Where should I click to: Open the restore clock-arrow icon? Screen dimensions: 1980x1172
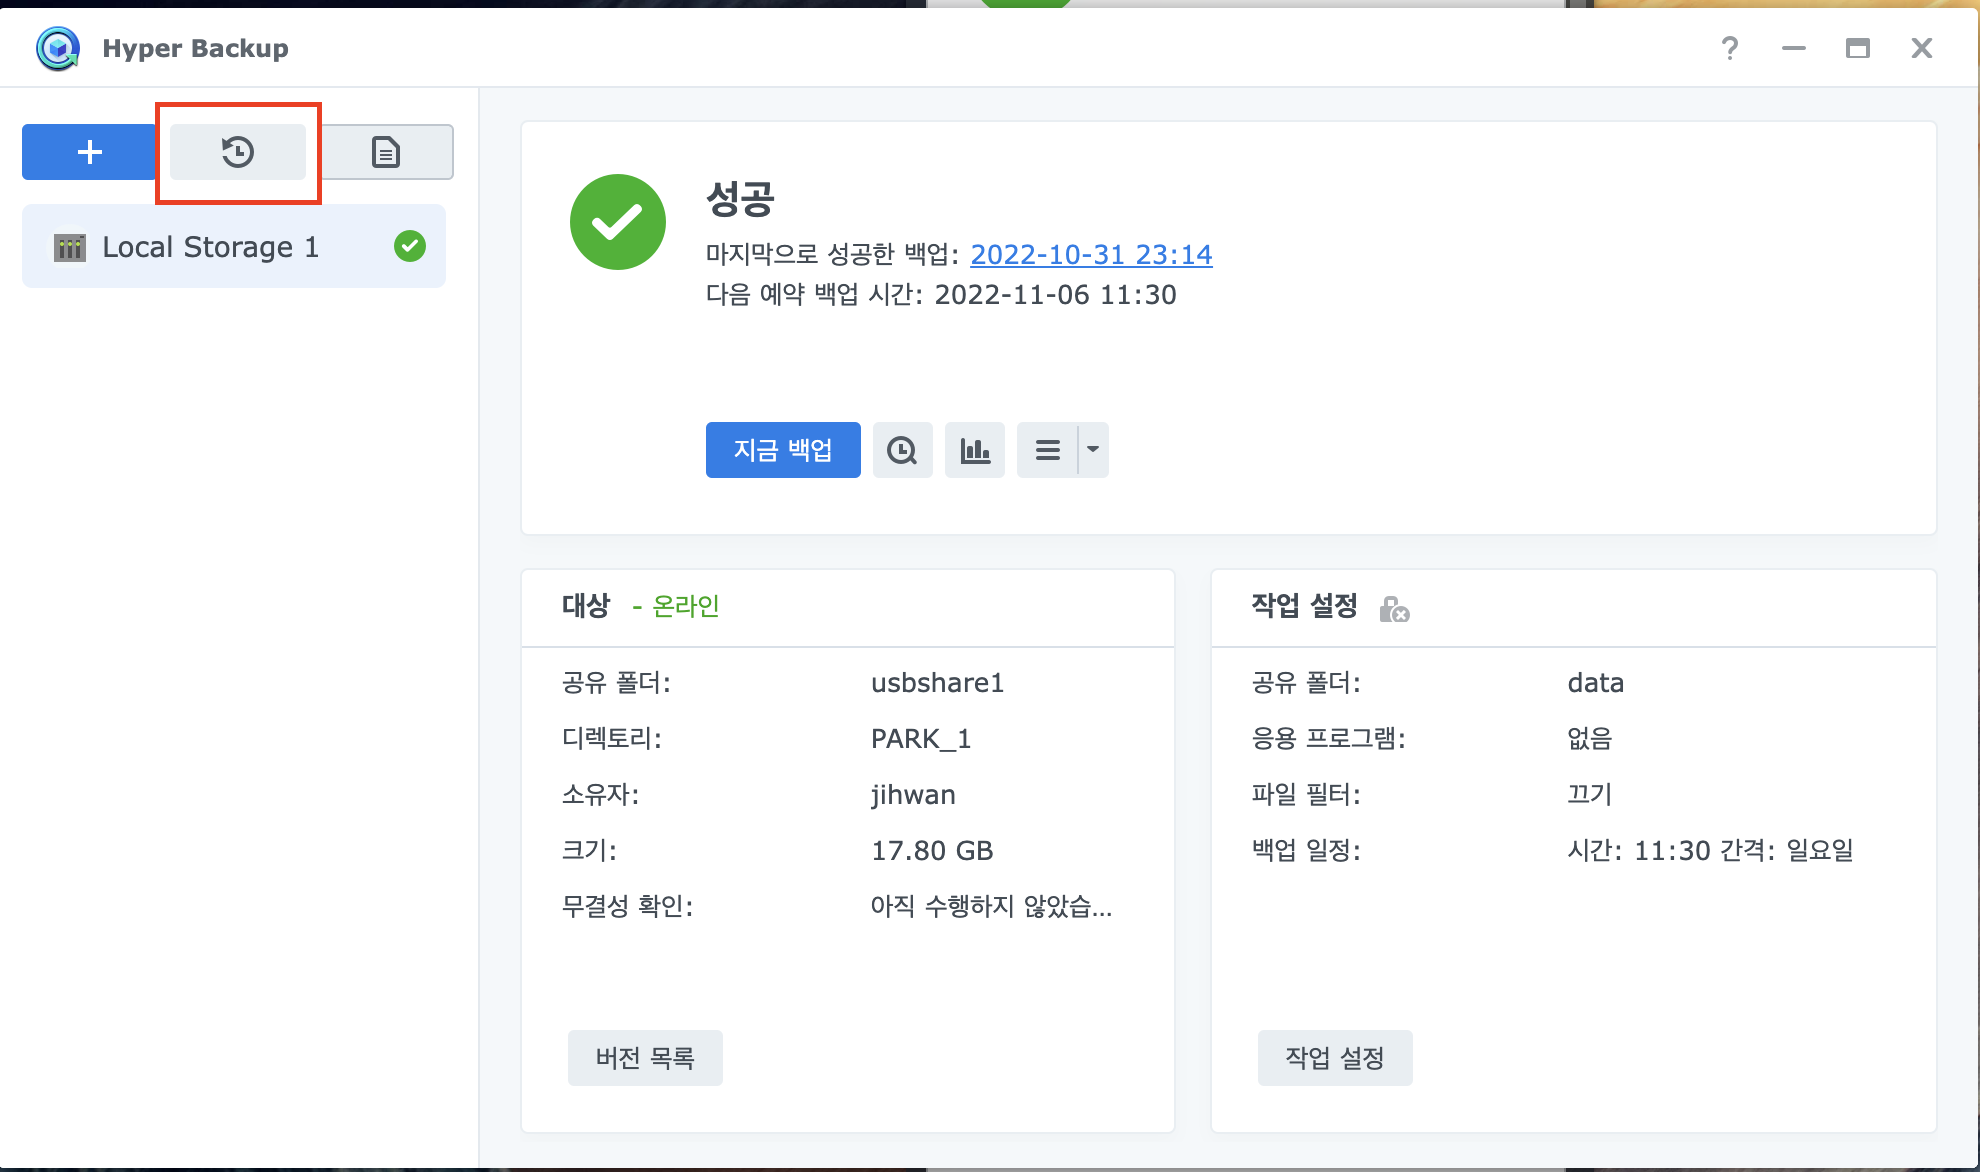[238, 152]
